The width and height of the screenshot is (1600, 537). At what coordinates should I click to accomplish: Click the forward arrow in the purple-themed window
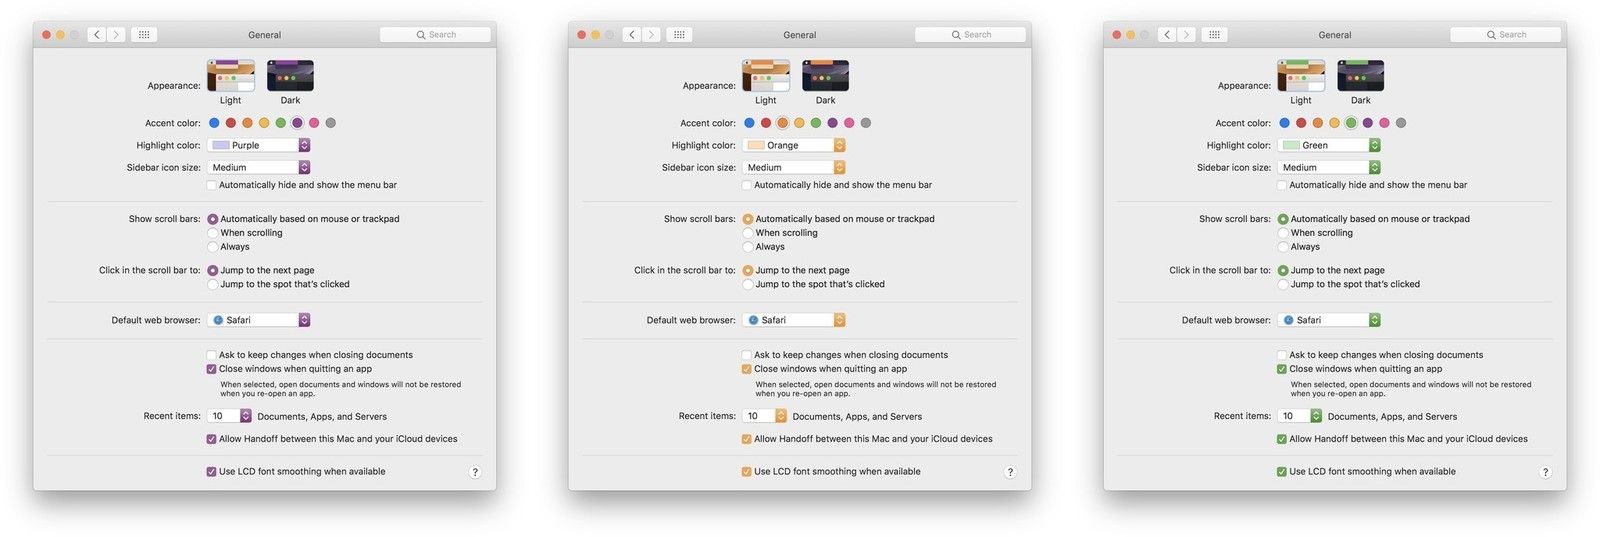pyautogui.click(x=116, y=35)
